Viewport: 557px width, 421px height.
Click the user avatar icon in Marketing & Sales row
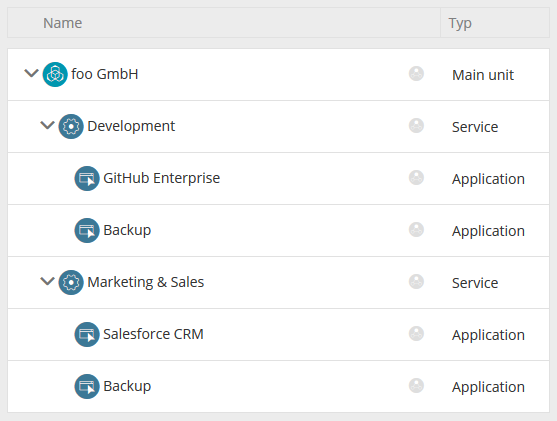pos(416,281)
